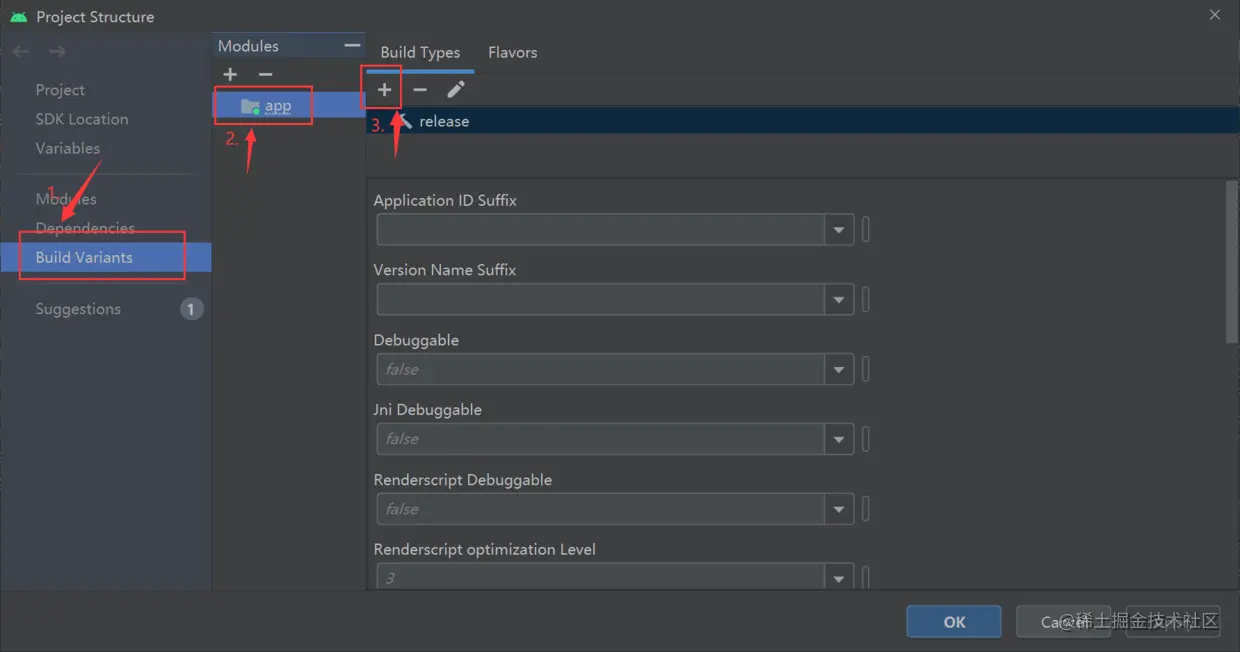Open Version Name Suffix dropdown arrow

click(x=839, y=299)
